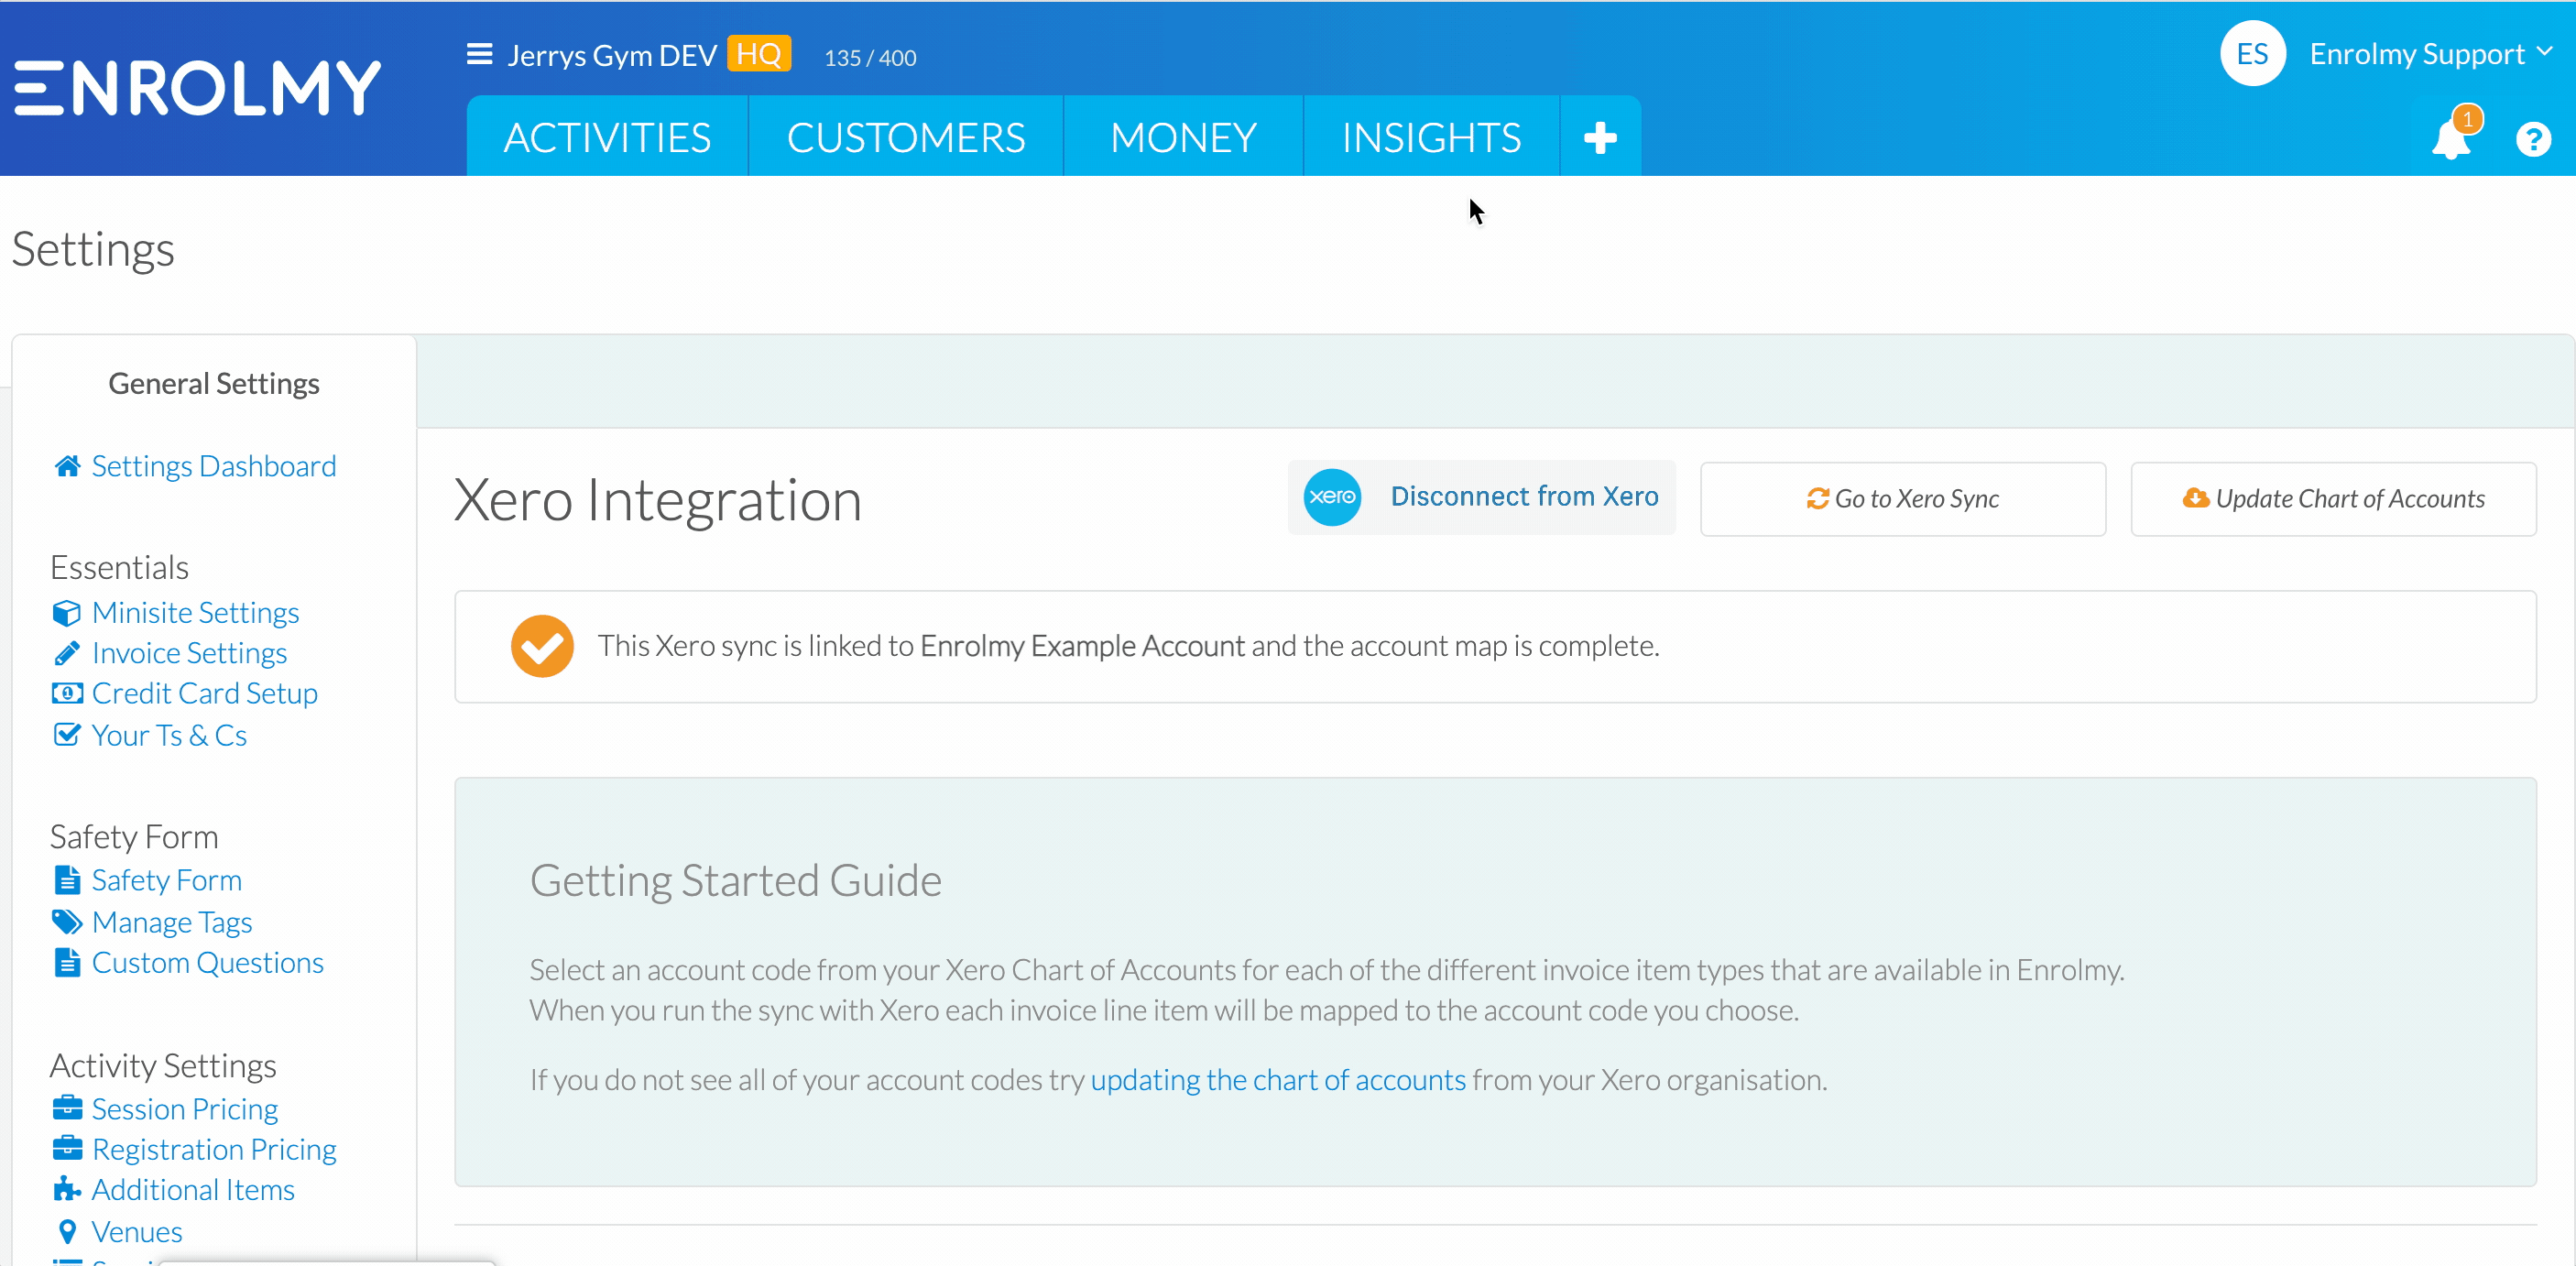Click Disconnect from Xero button

coord(1481,497)
